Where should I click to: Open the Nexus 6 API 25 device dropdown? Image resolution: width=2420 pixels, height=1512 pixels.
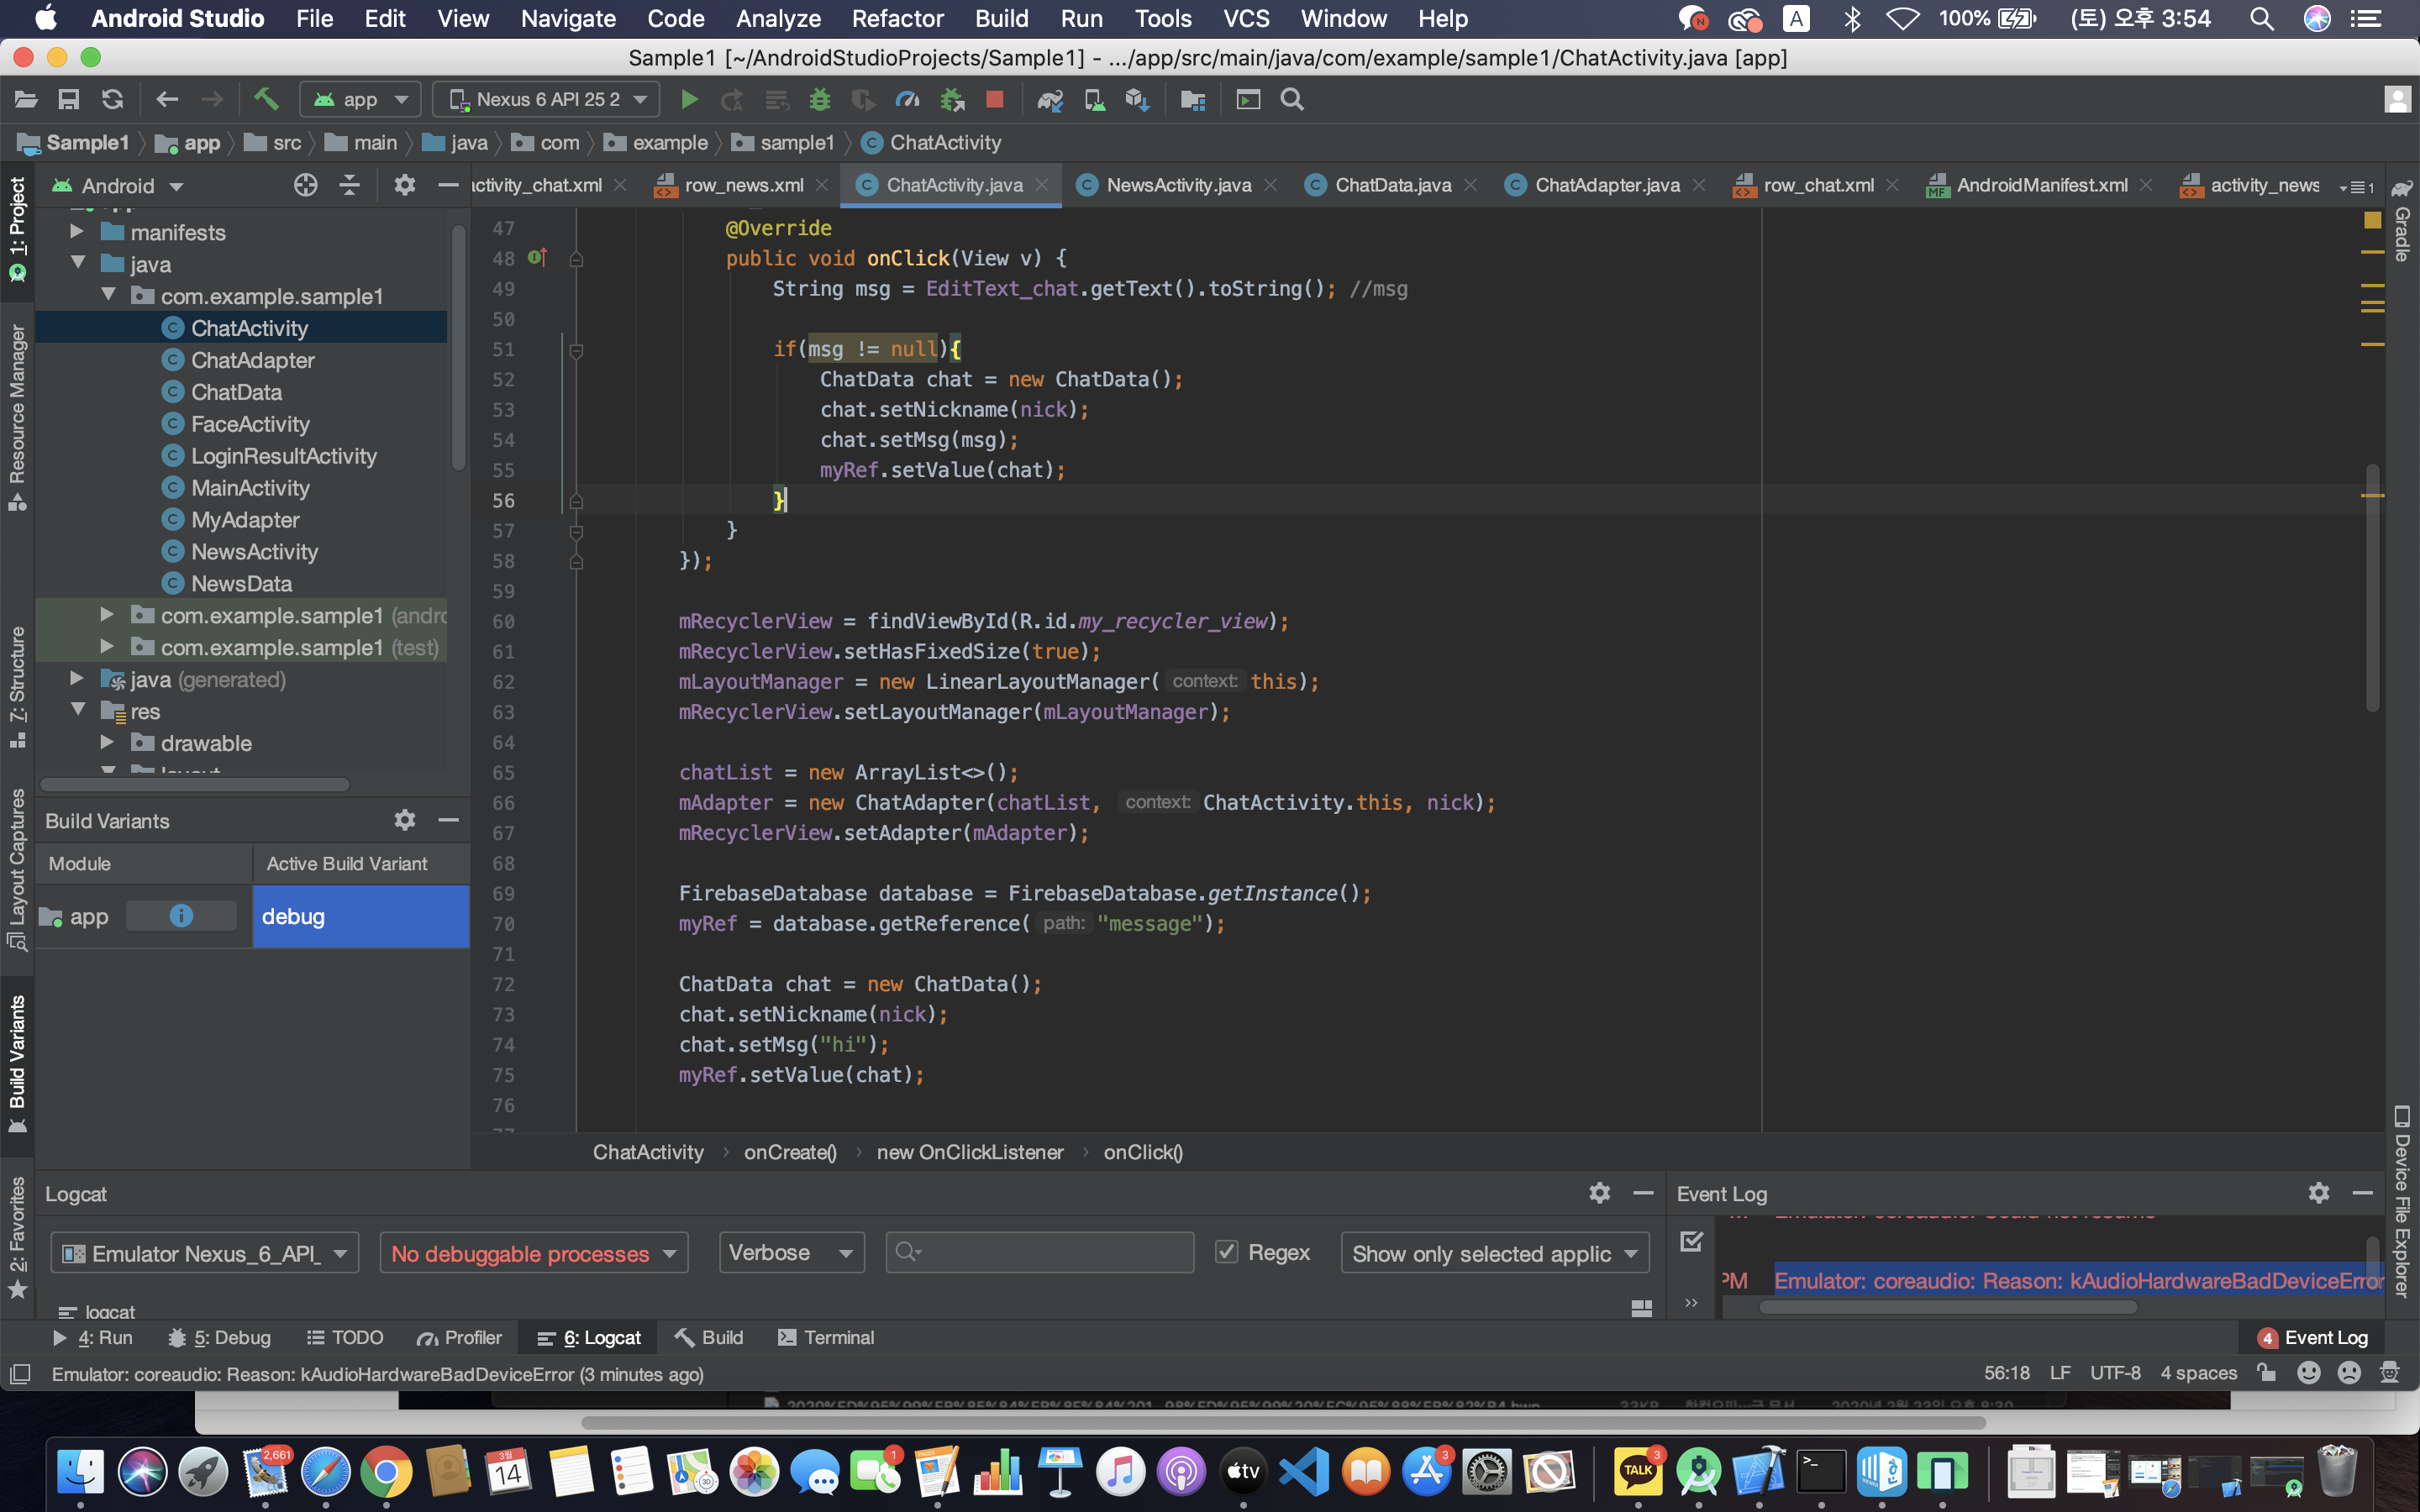[x=548, y=100]
